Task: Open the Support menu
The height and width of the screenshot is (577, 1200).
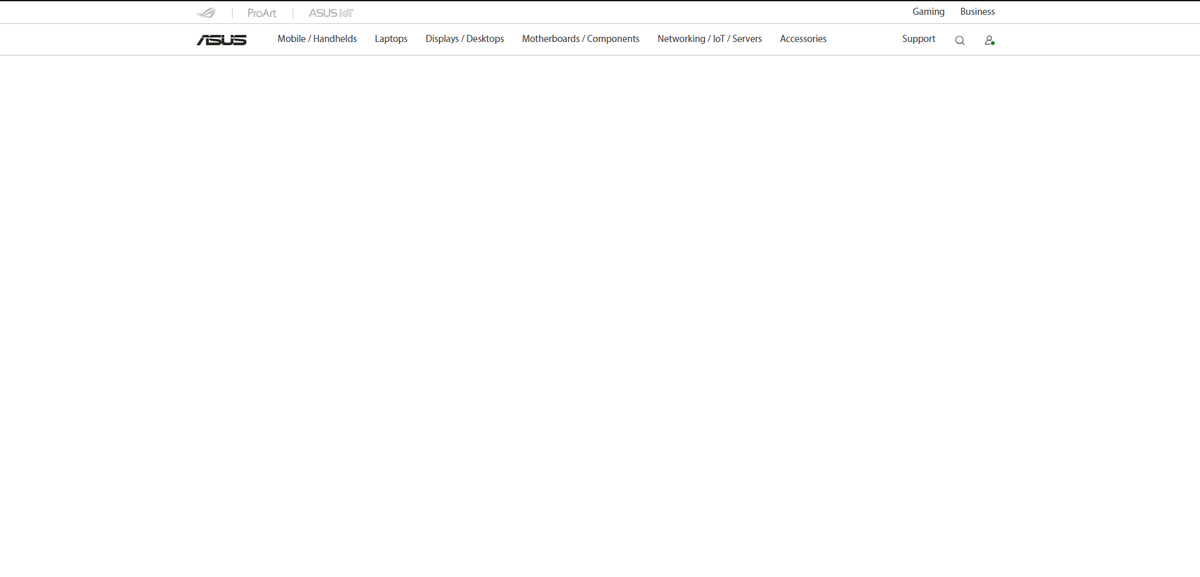Action: 919,39
